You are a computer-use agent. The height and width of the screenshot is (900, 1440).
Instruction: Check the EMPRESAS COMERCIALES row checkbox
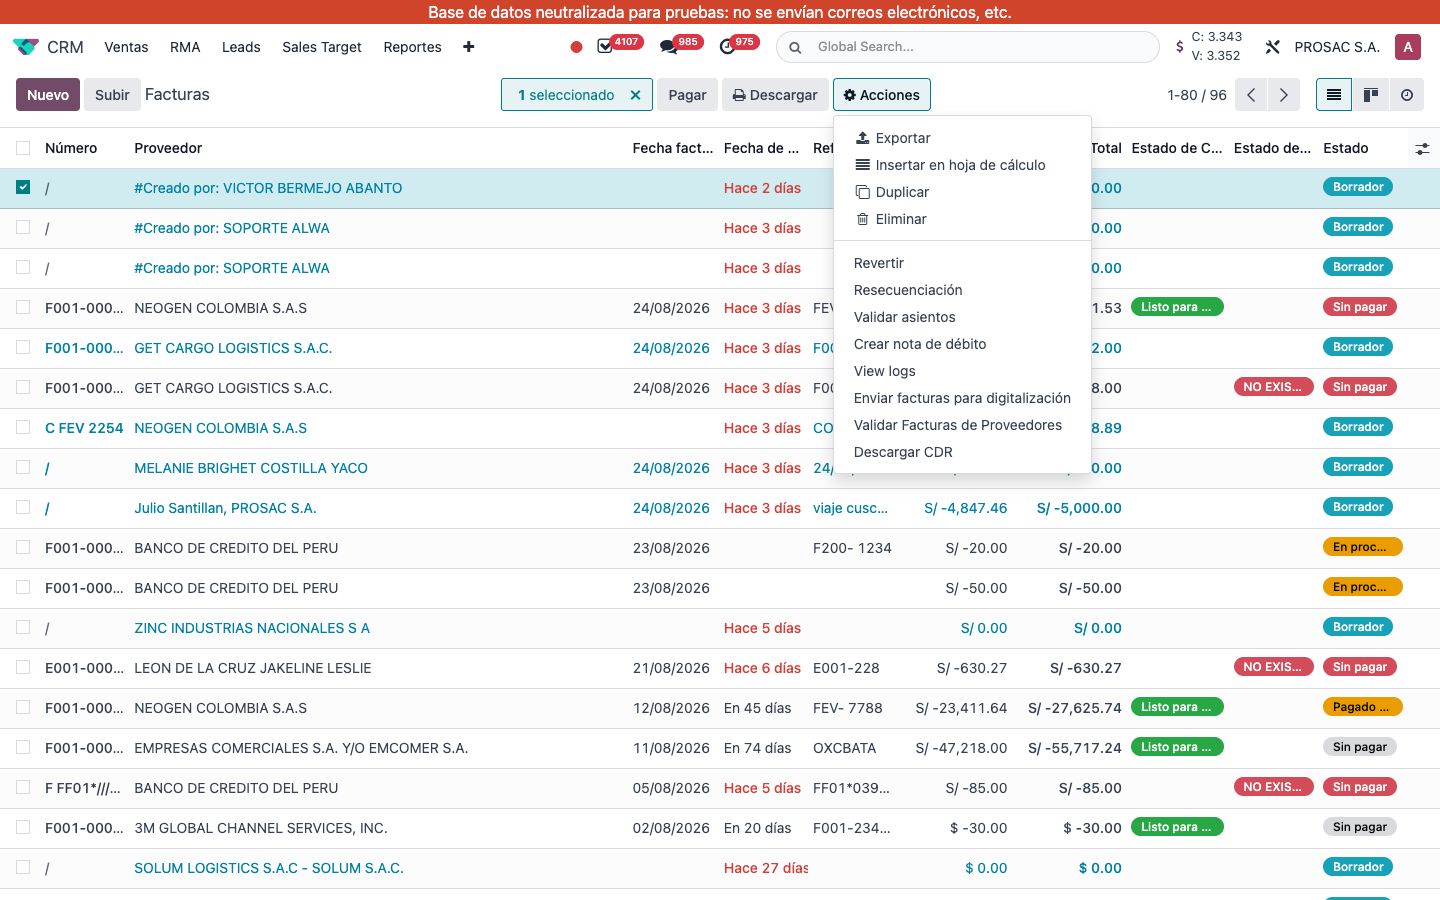[23, 747]
